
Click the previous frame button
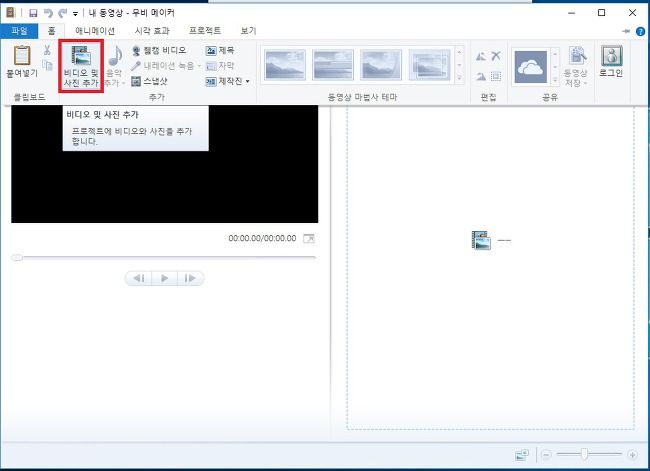tap(139, 278)
